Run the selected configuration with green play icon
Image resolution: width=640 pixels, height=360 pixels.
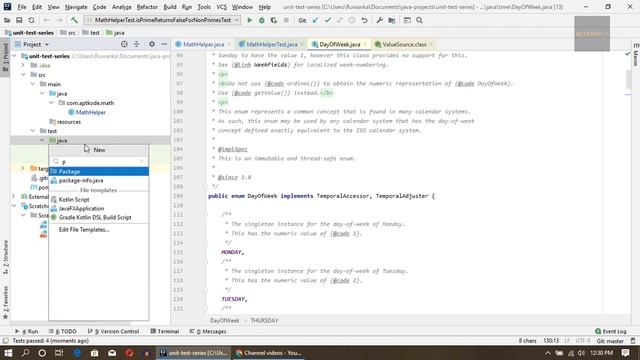249,20
